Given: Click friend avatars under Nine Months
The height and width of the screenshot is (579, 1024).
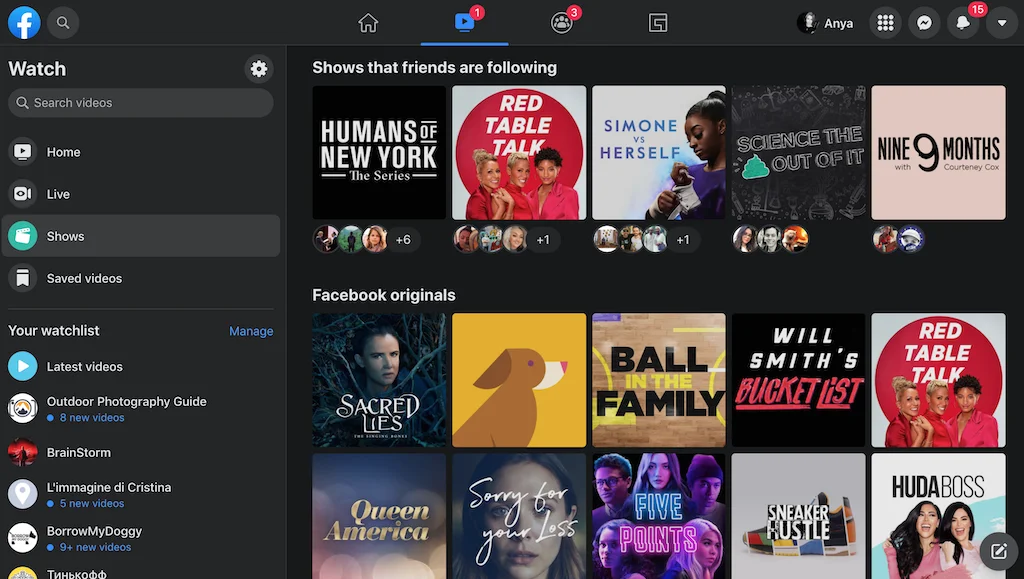Looking at the screenshot, I should 899,239.
